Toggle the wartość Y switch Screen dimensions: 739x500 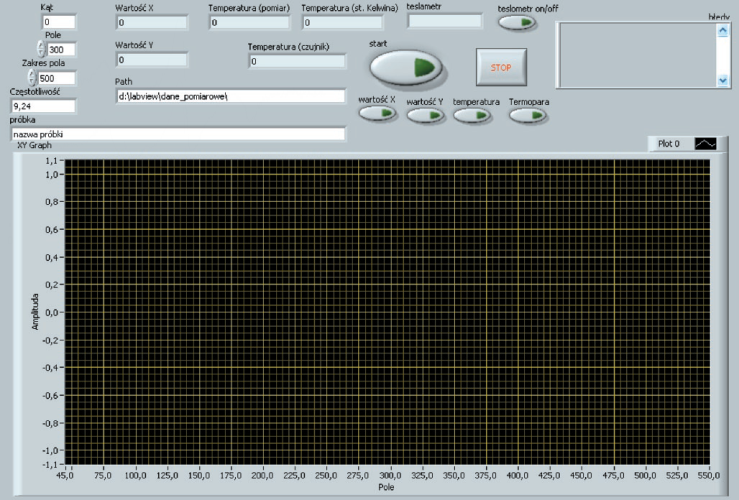pyautogui.click(x=425, y=115)
